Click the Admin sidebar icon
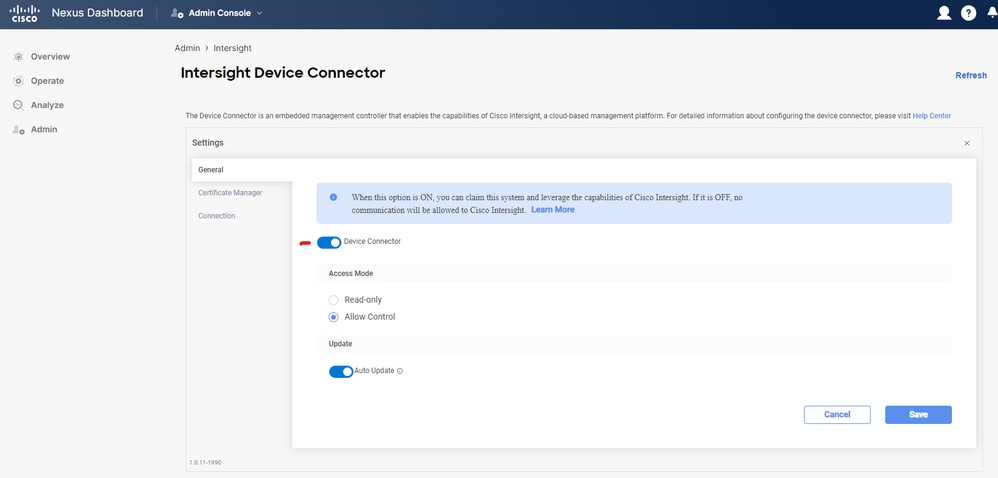 tap(18, 129)
